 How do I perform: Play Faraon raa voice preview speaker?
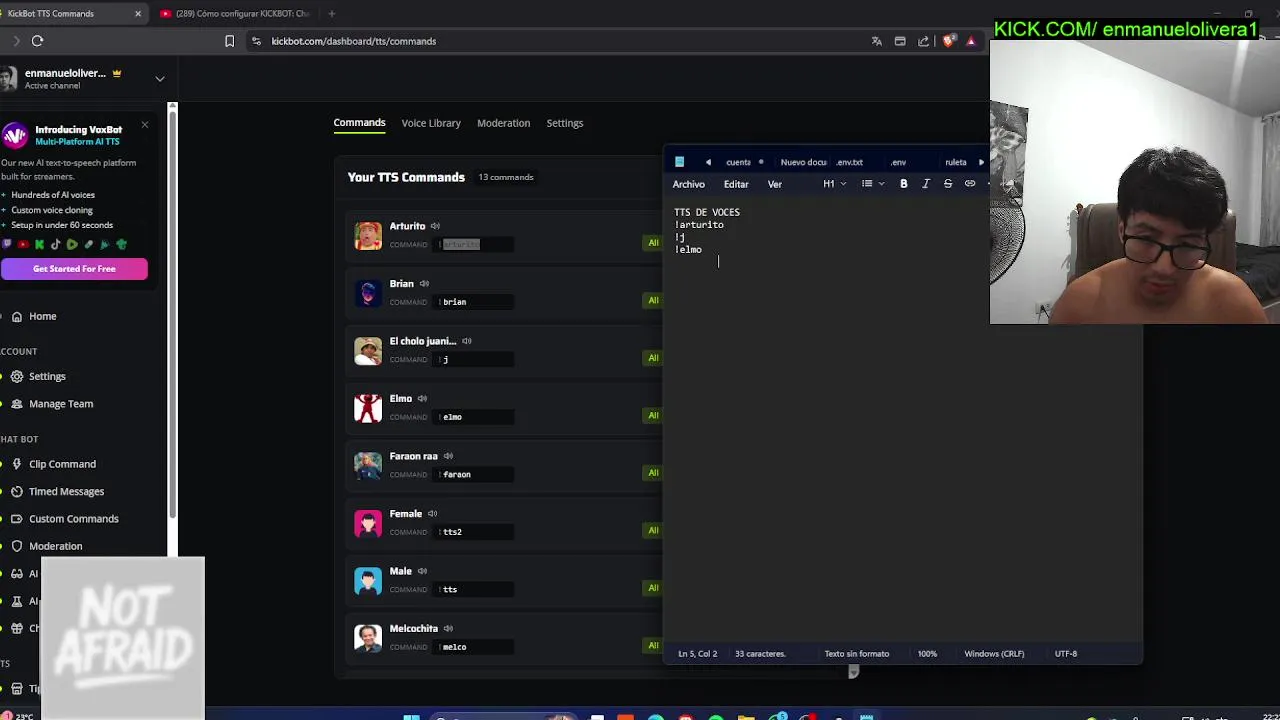click(x=448, y=456)
